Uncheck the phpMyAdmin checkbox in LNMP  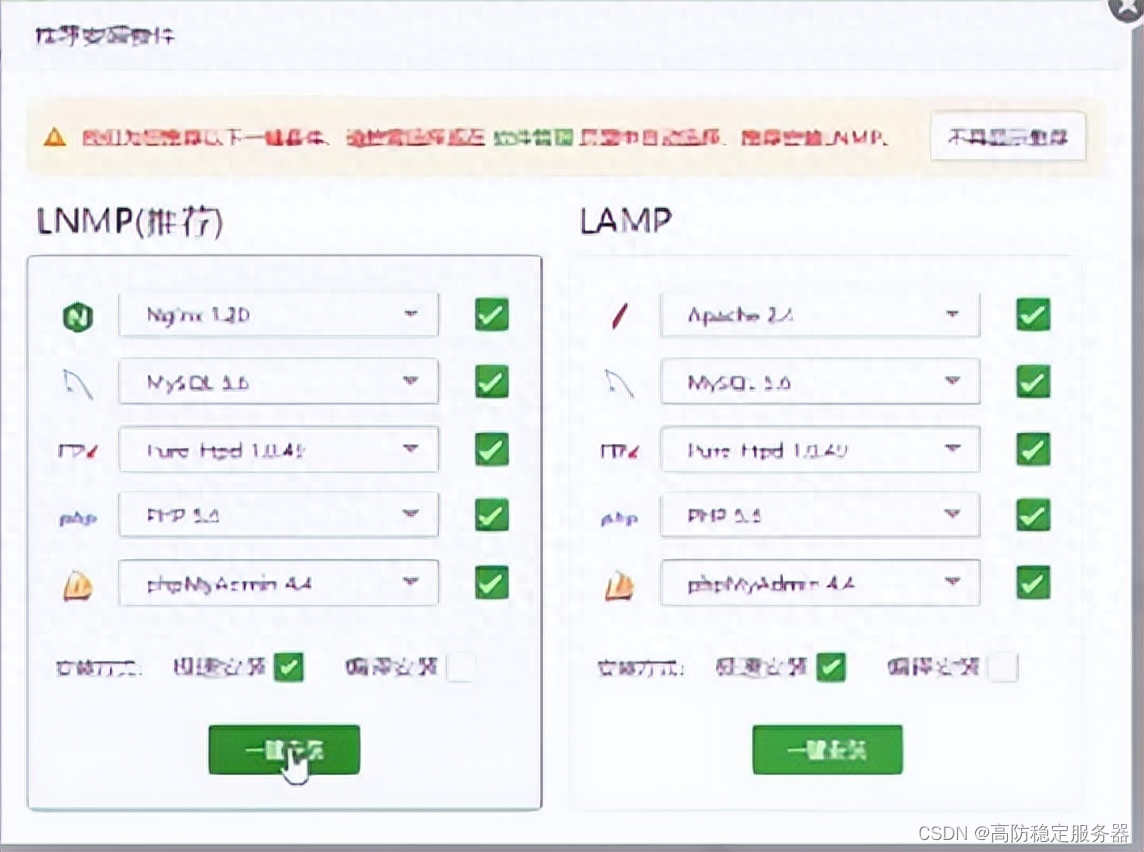click(492, 583)
